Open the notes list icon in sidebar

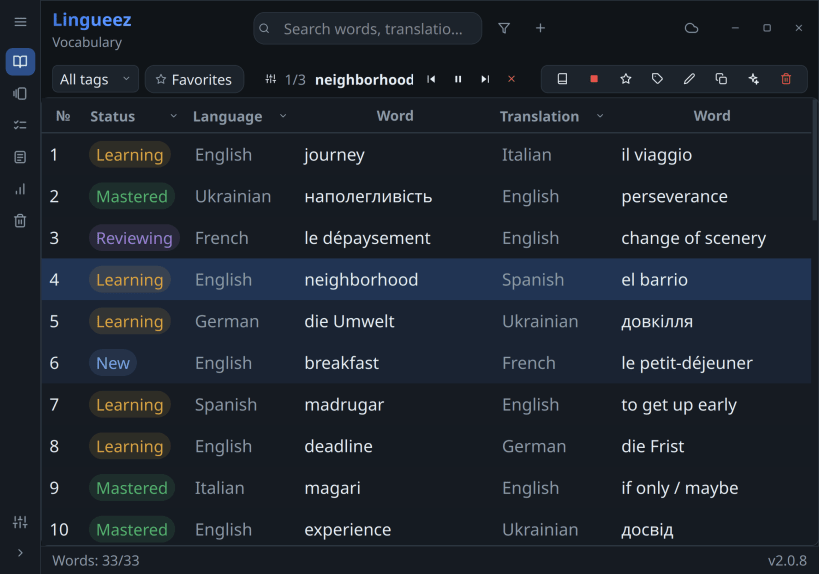(x=20, y=157)
